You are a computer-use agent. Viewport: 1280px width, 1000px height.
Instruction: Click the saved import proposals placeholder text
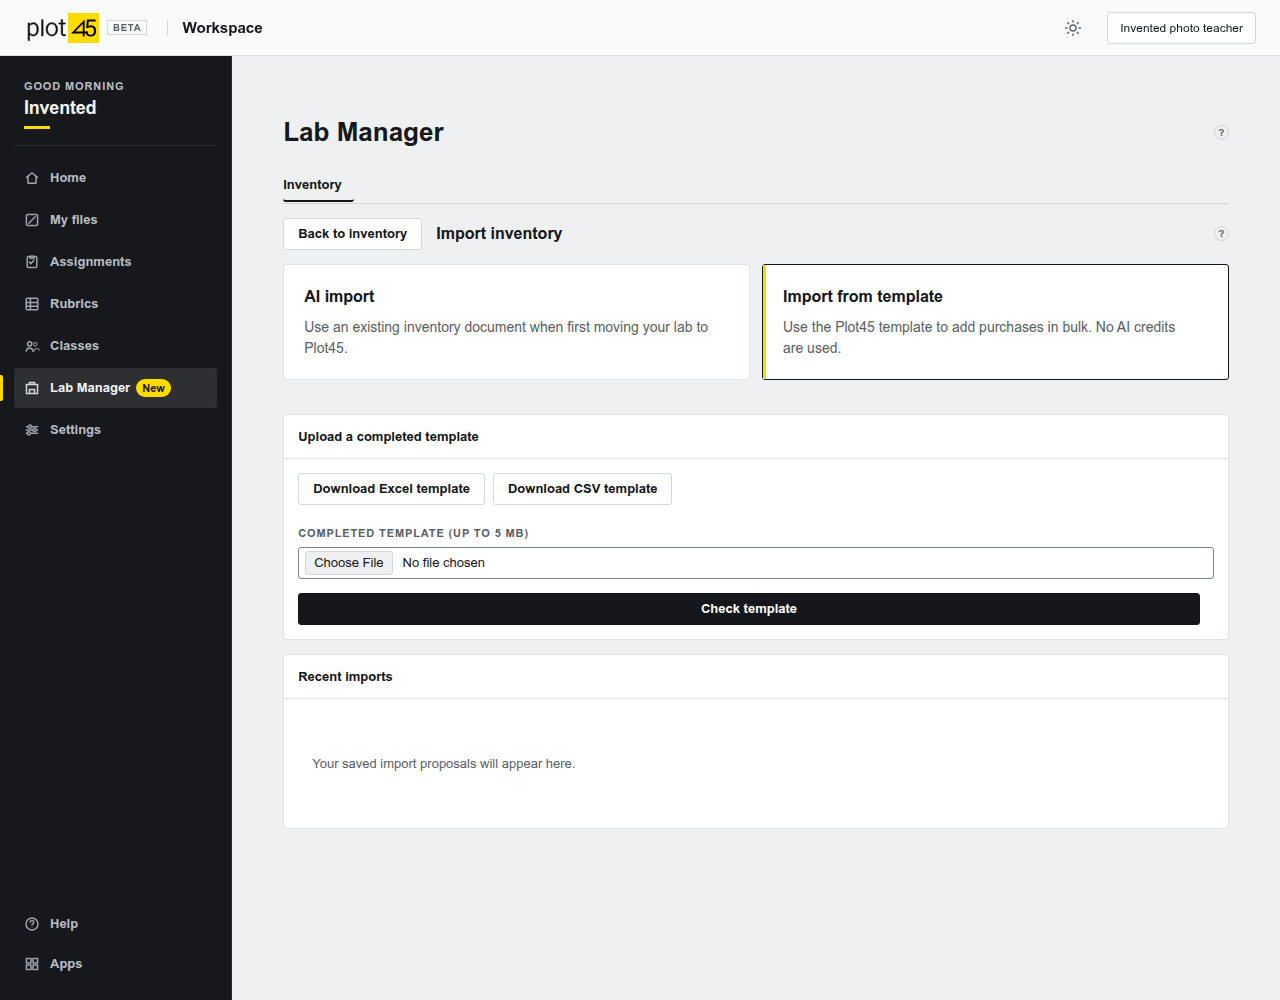click(443, 764)
